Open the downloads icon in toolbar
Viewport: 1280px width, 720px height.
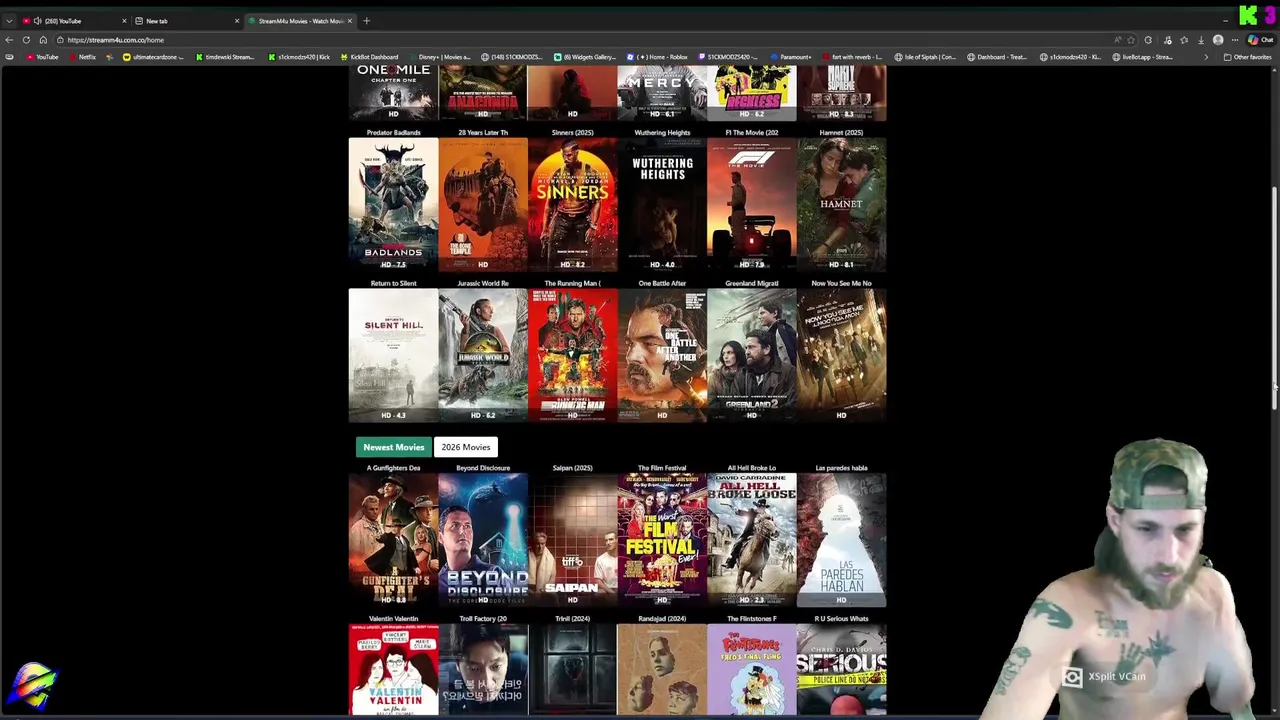tap(1200, 40)
